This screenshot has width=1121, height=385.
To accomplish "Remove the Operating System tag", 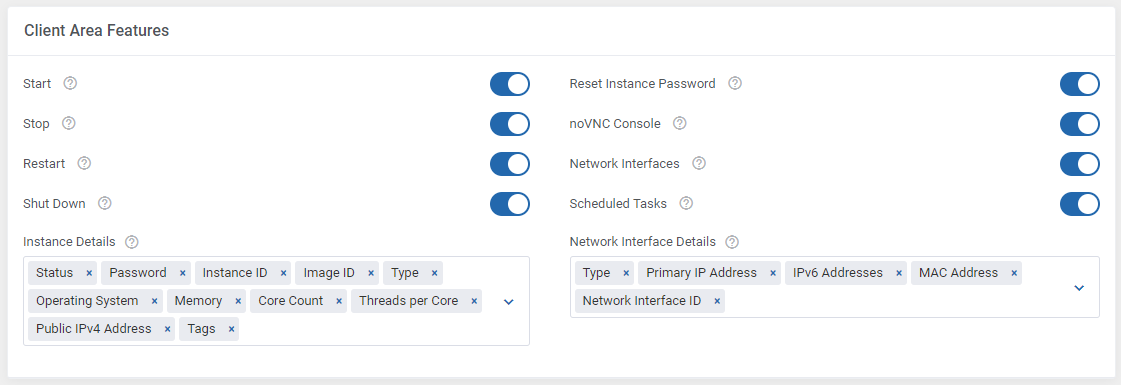I will [x=154, y=301].
